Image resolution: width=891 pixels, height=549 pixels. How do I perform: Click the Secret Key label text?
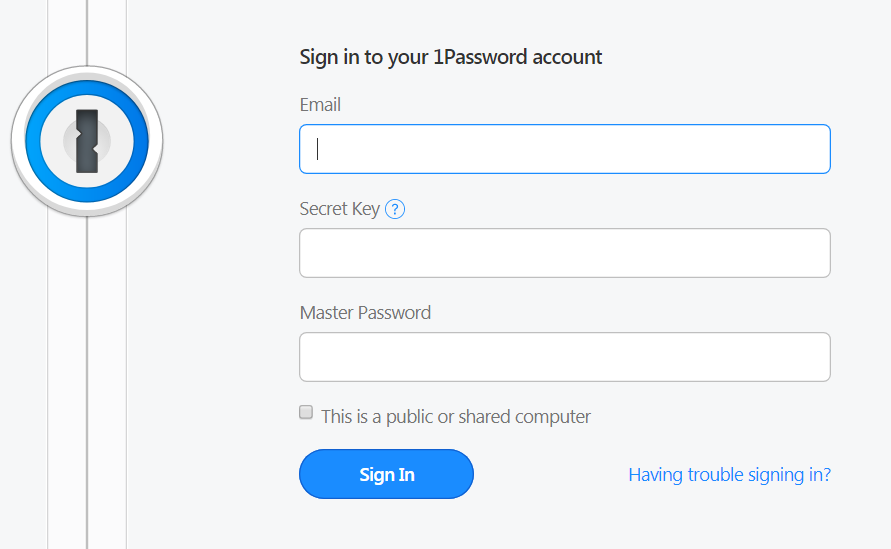[x=339, y=209]
